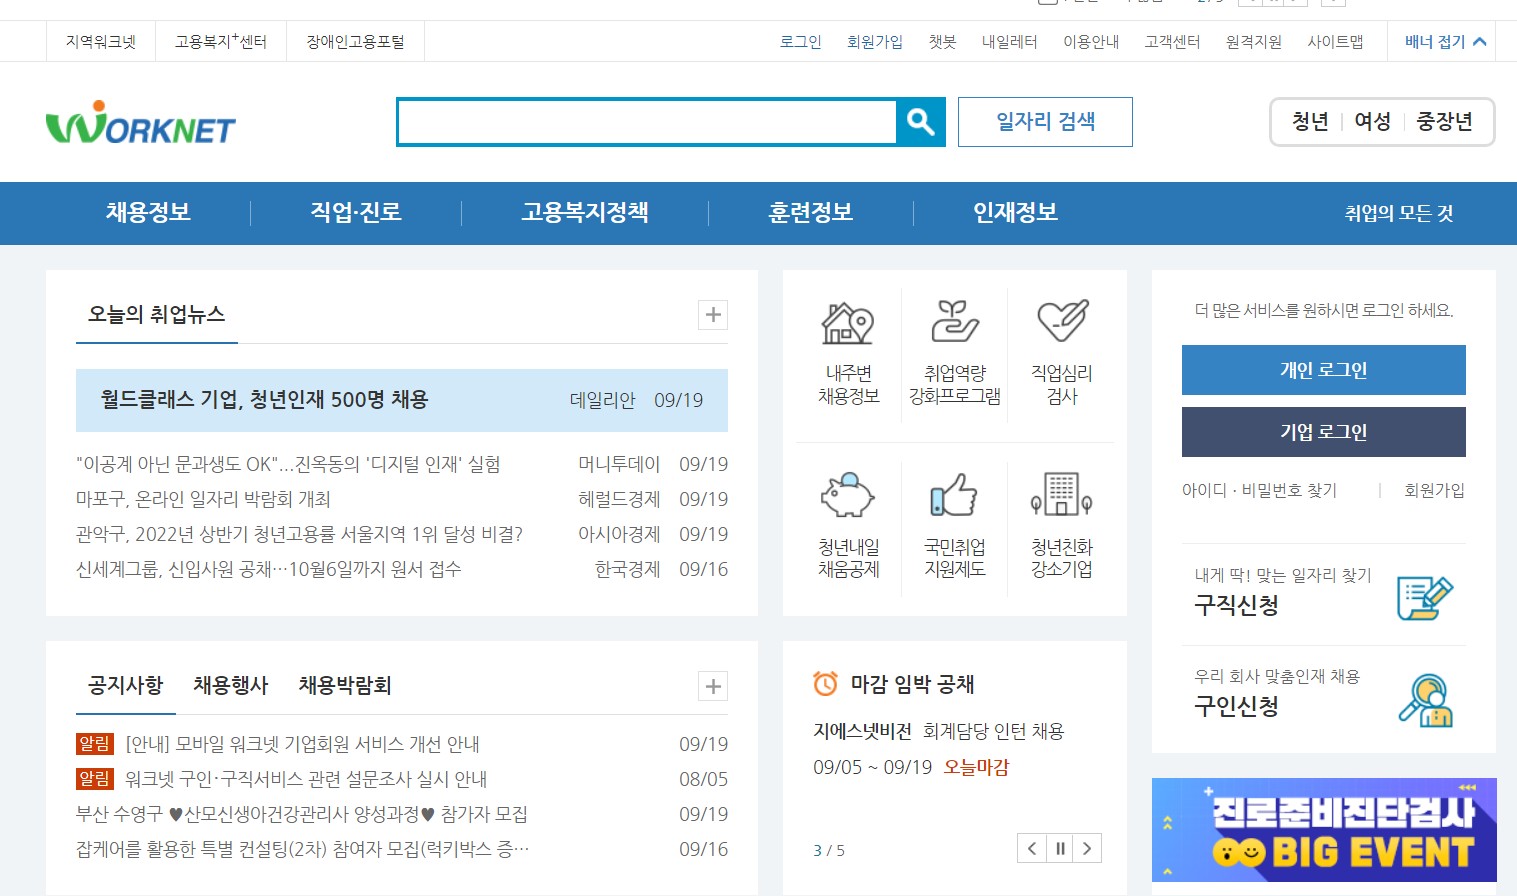Open 국민취업 지원제도 thumbs-up icon

point(954,497)
